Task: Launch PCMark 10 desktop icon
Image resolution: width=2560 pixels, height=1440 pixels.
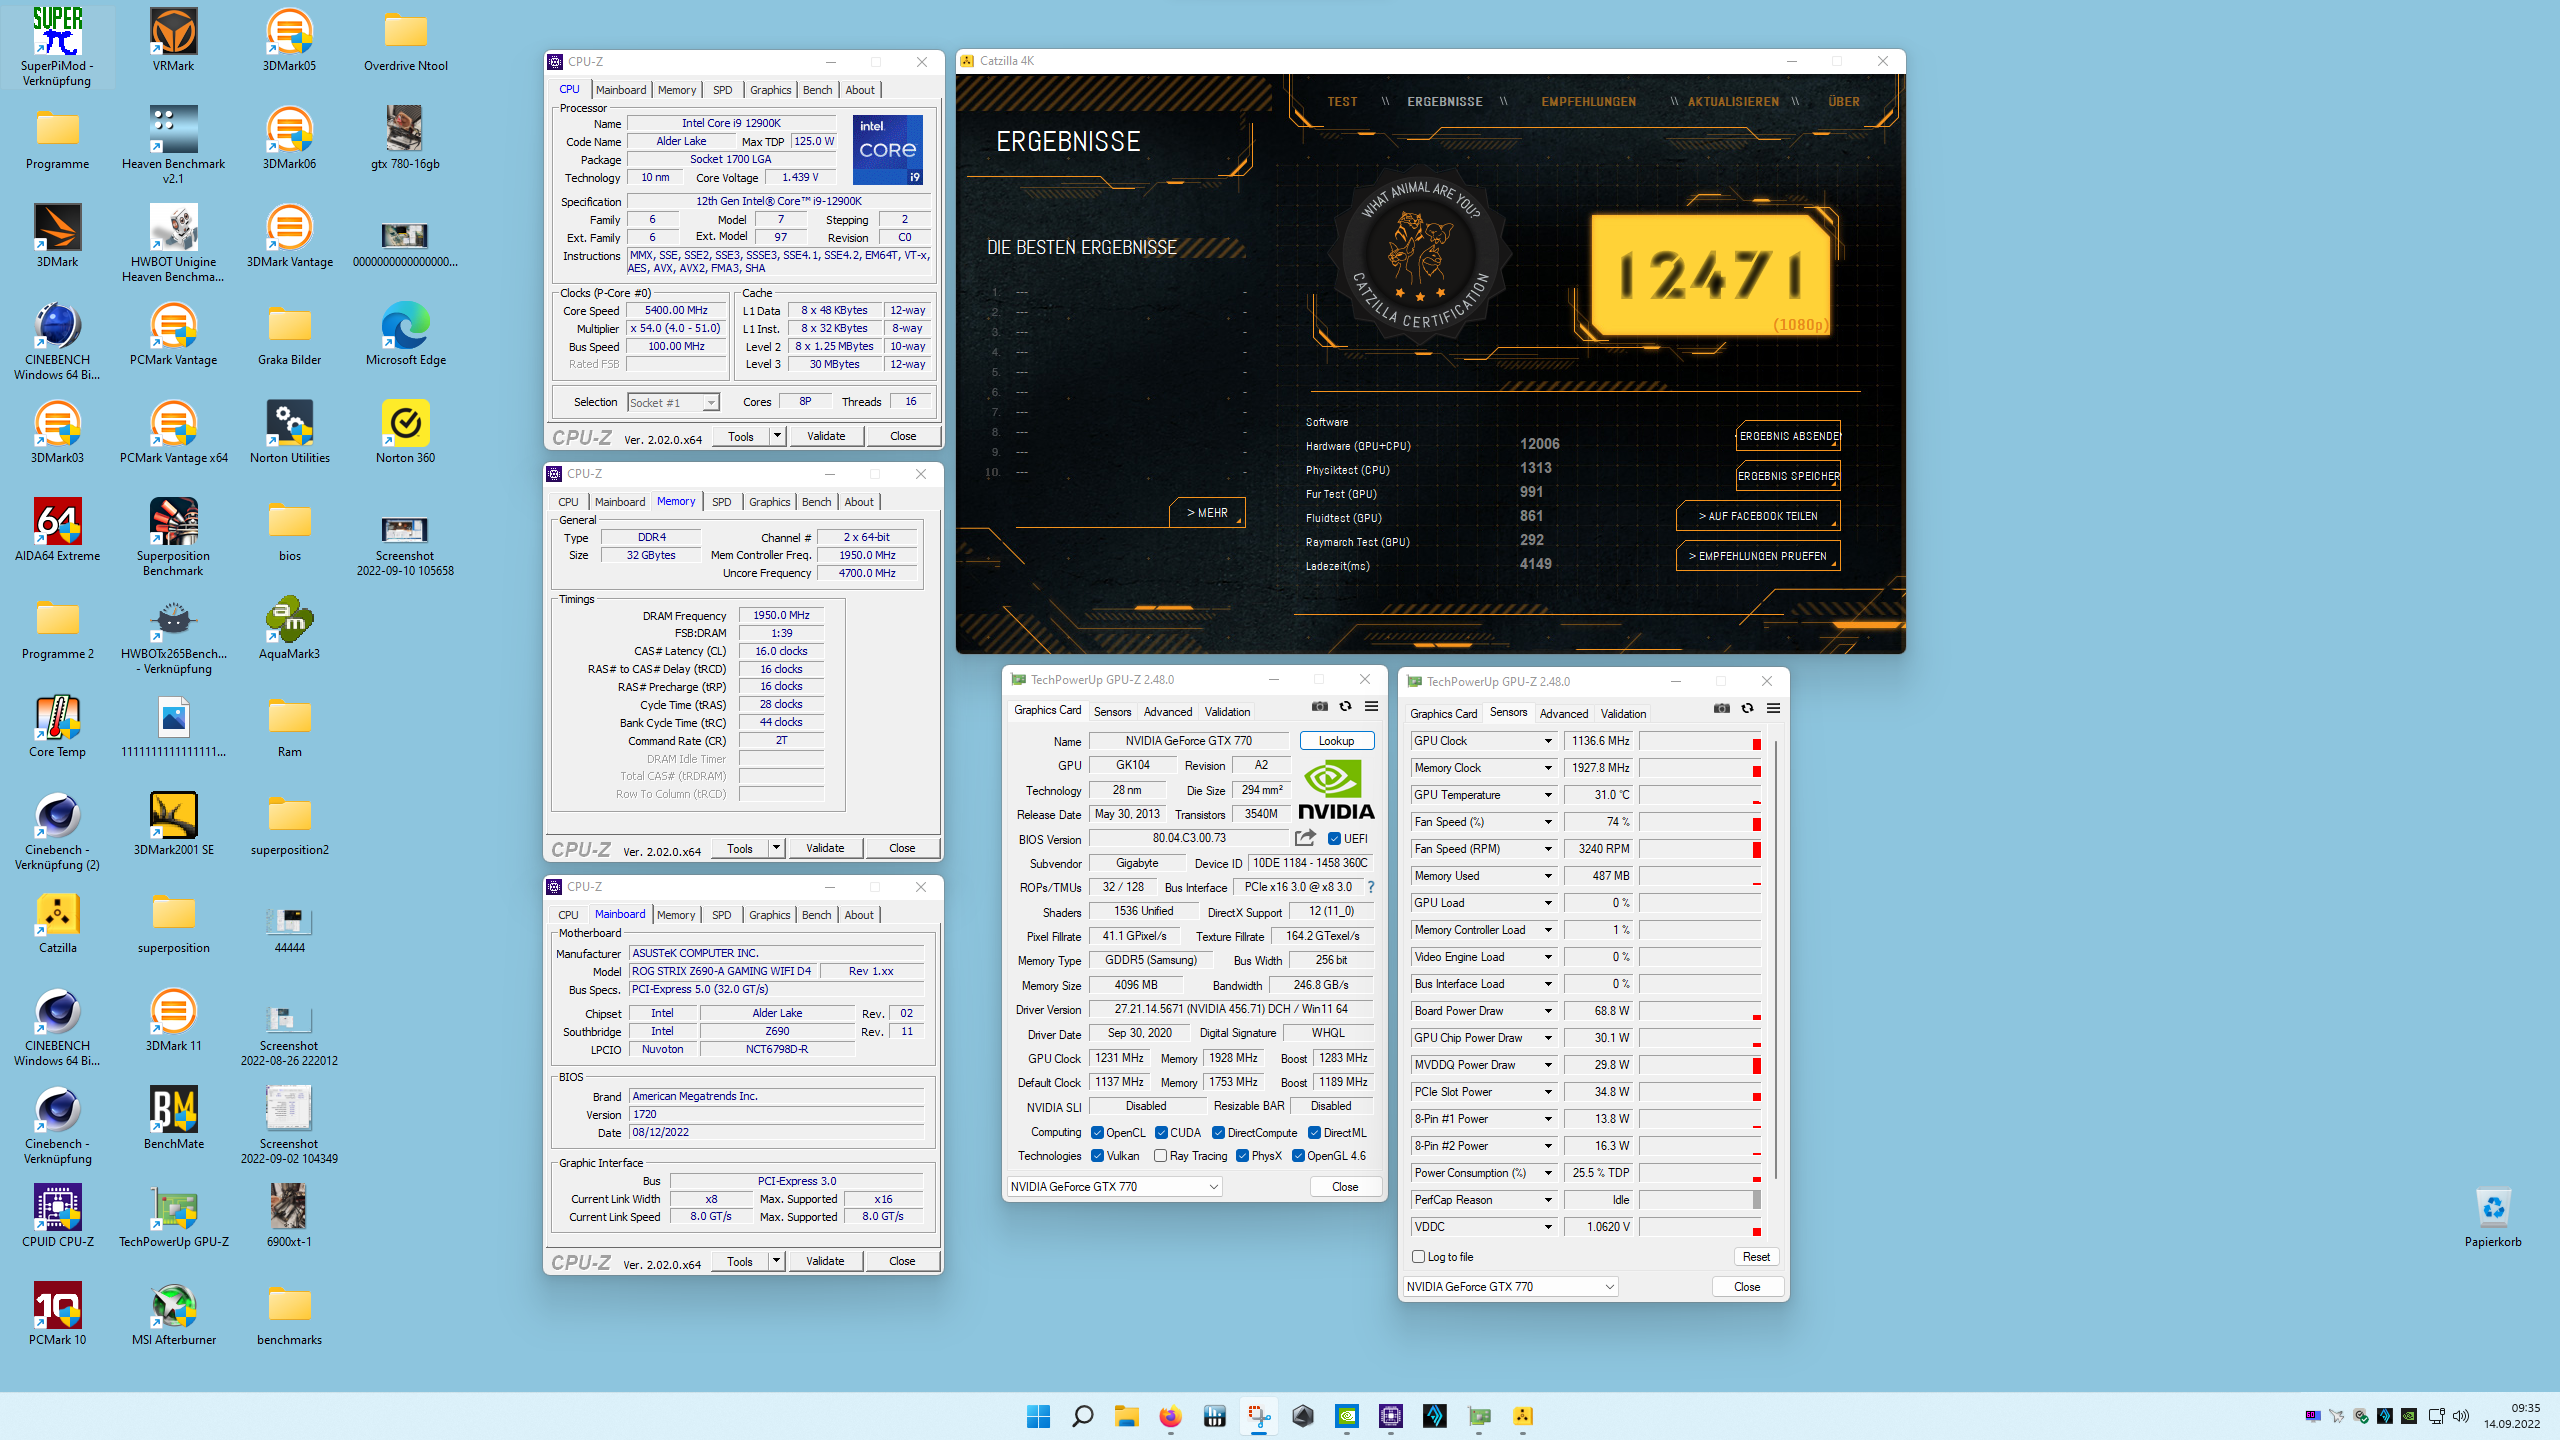Action: click(x=57, y=1314)
